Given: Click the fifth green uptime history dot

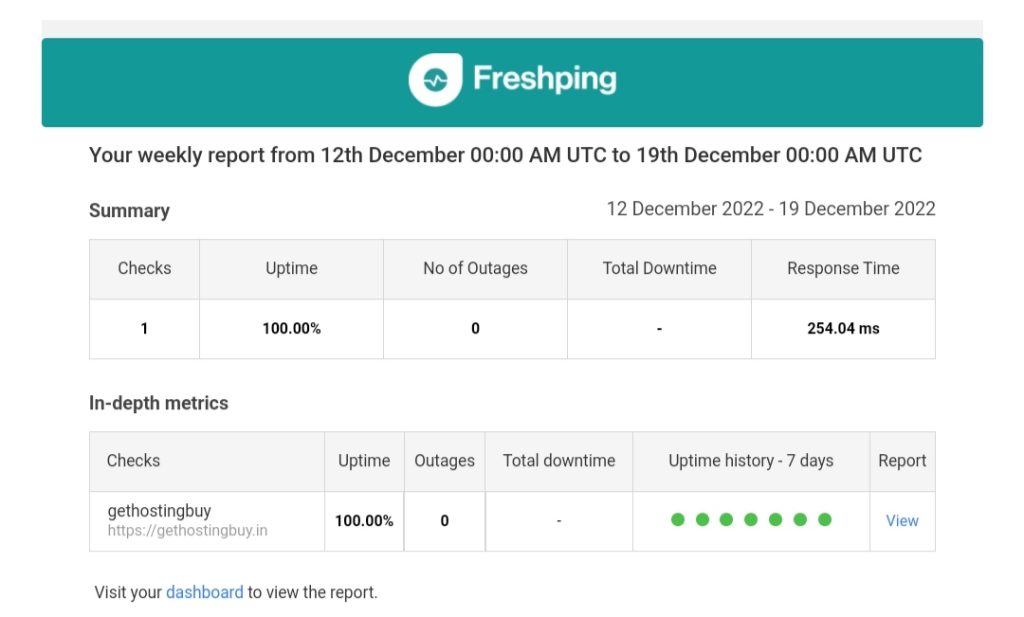Looking at the screenshot, I should click(x=775, y=520).
